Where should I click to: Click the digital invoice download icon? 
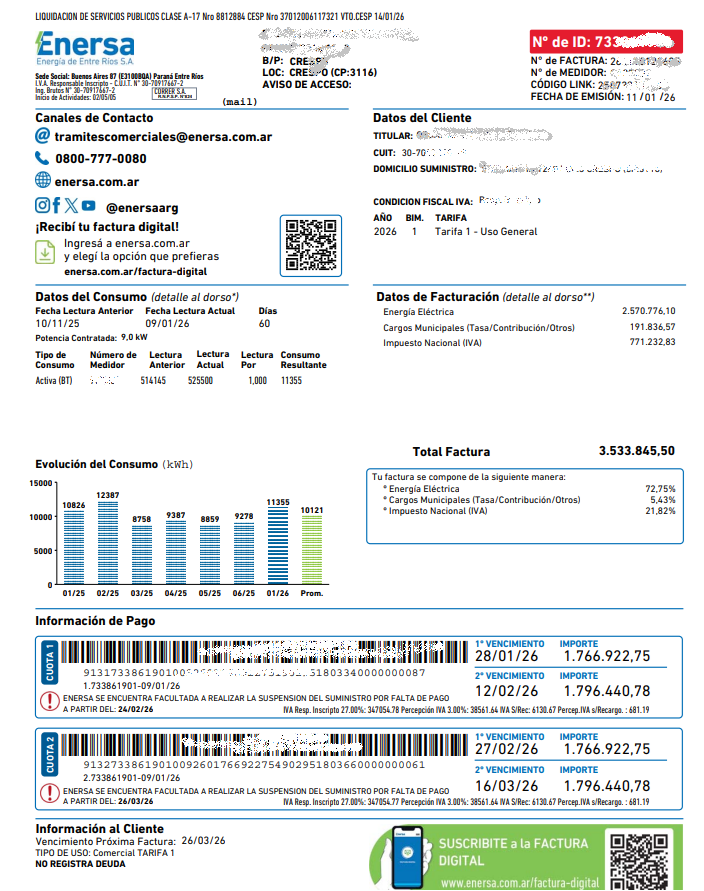click(x=45, y=252)
